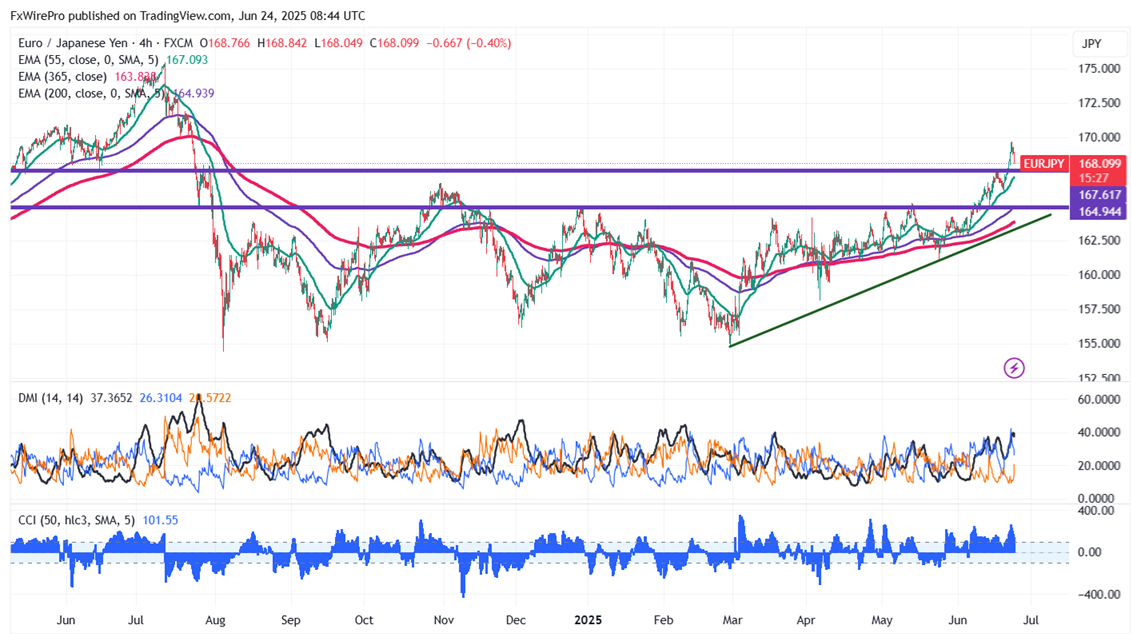
Task: Click the 175.000 price axis label
Action: tap(1099, 69)
